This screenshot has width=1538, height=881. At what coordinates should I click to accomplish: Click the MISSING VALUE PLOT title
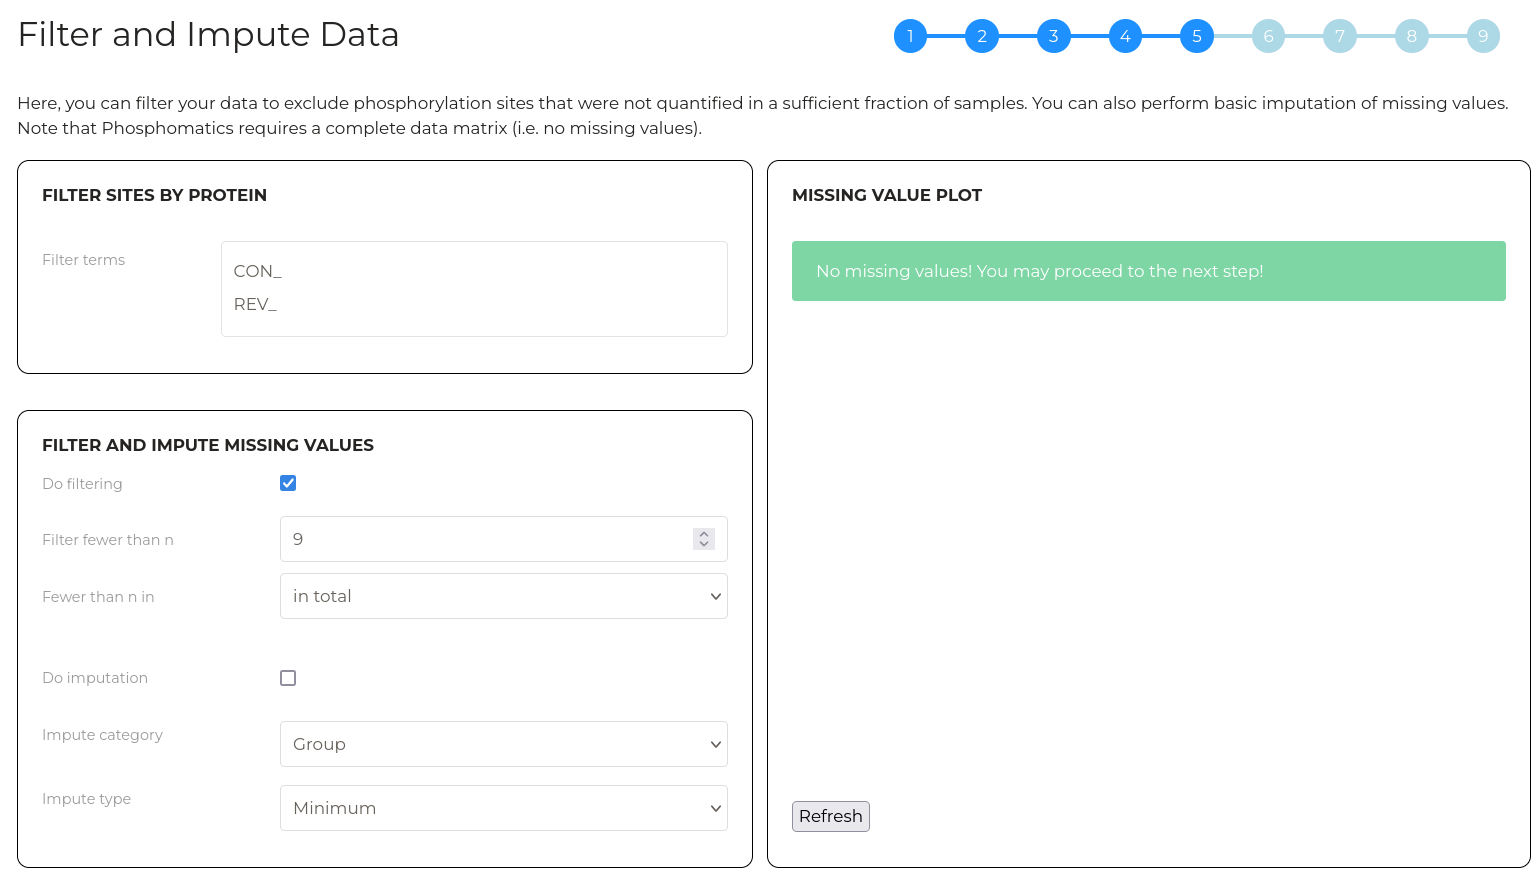pyautogui.click(x=887, y=195)
